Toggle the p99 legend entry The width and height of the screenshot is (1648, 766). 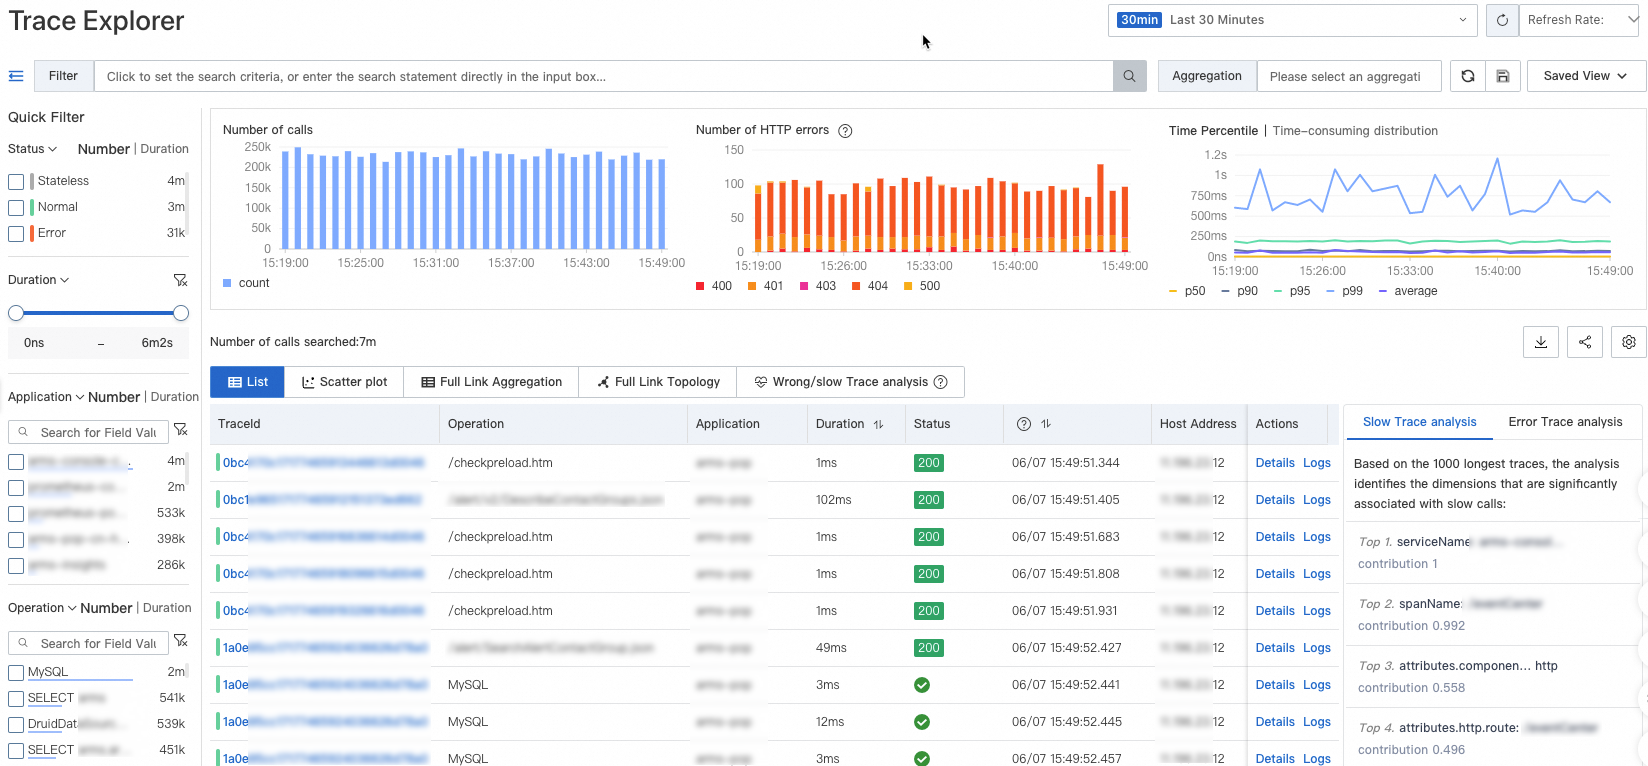pyautogui.click(x=1344, y=291)
